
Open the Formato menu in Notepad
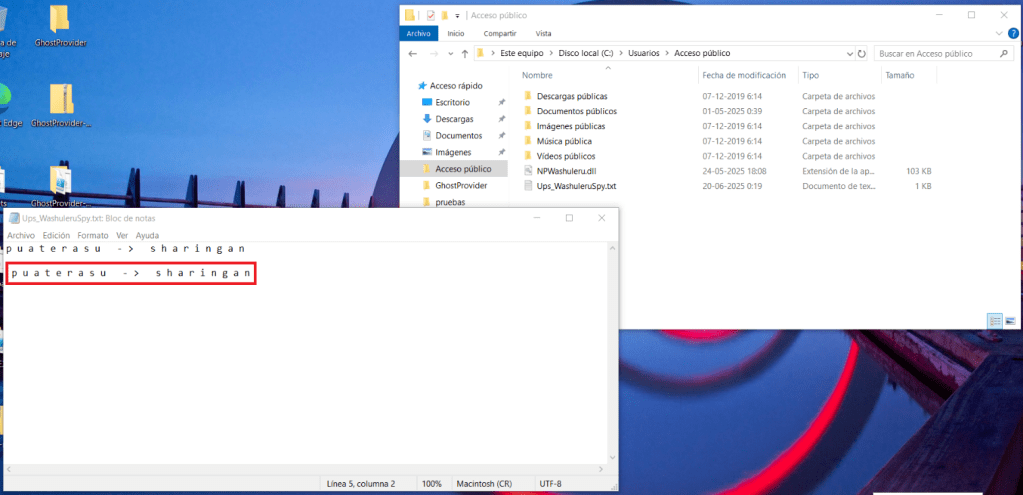tap(93, 235)
